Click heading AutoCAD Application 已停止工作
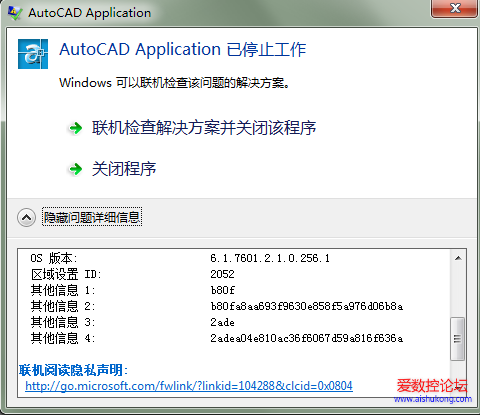 (183, 50)
